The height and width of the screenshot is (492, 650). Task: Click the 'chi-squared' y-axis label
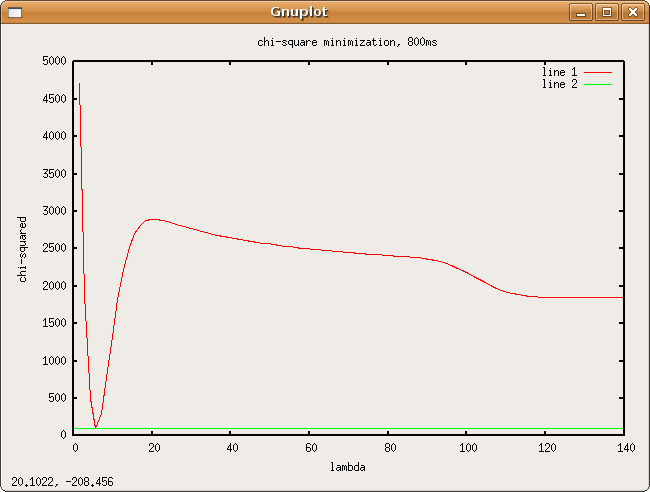[x=23, y=248]
